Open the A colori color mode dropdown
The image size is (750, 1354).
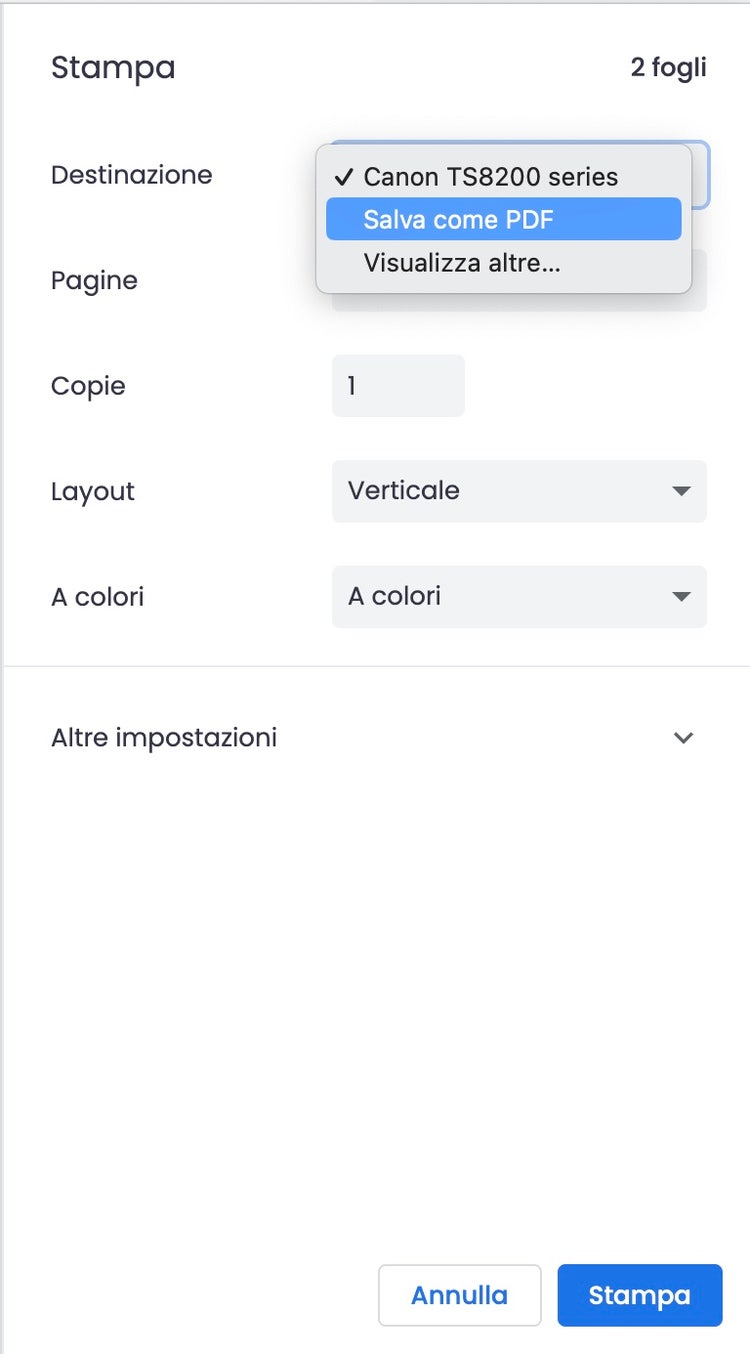point(518,597)
